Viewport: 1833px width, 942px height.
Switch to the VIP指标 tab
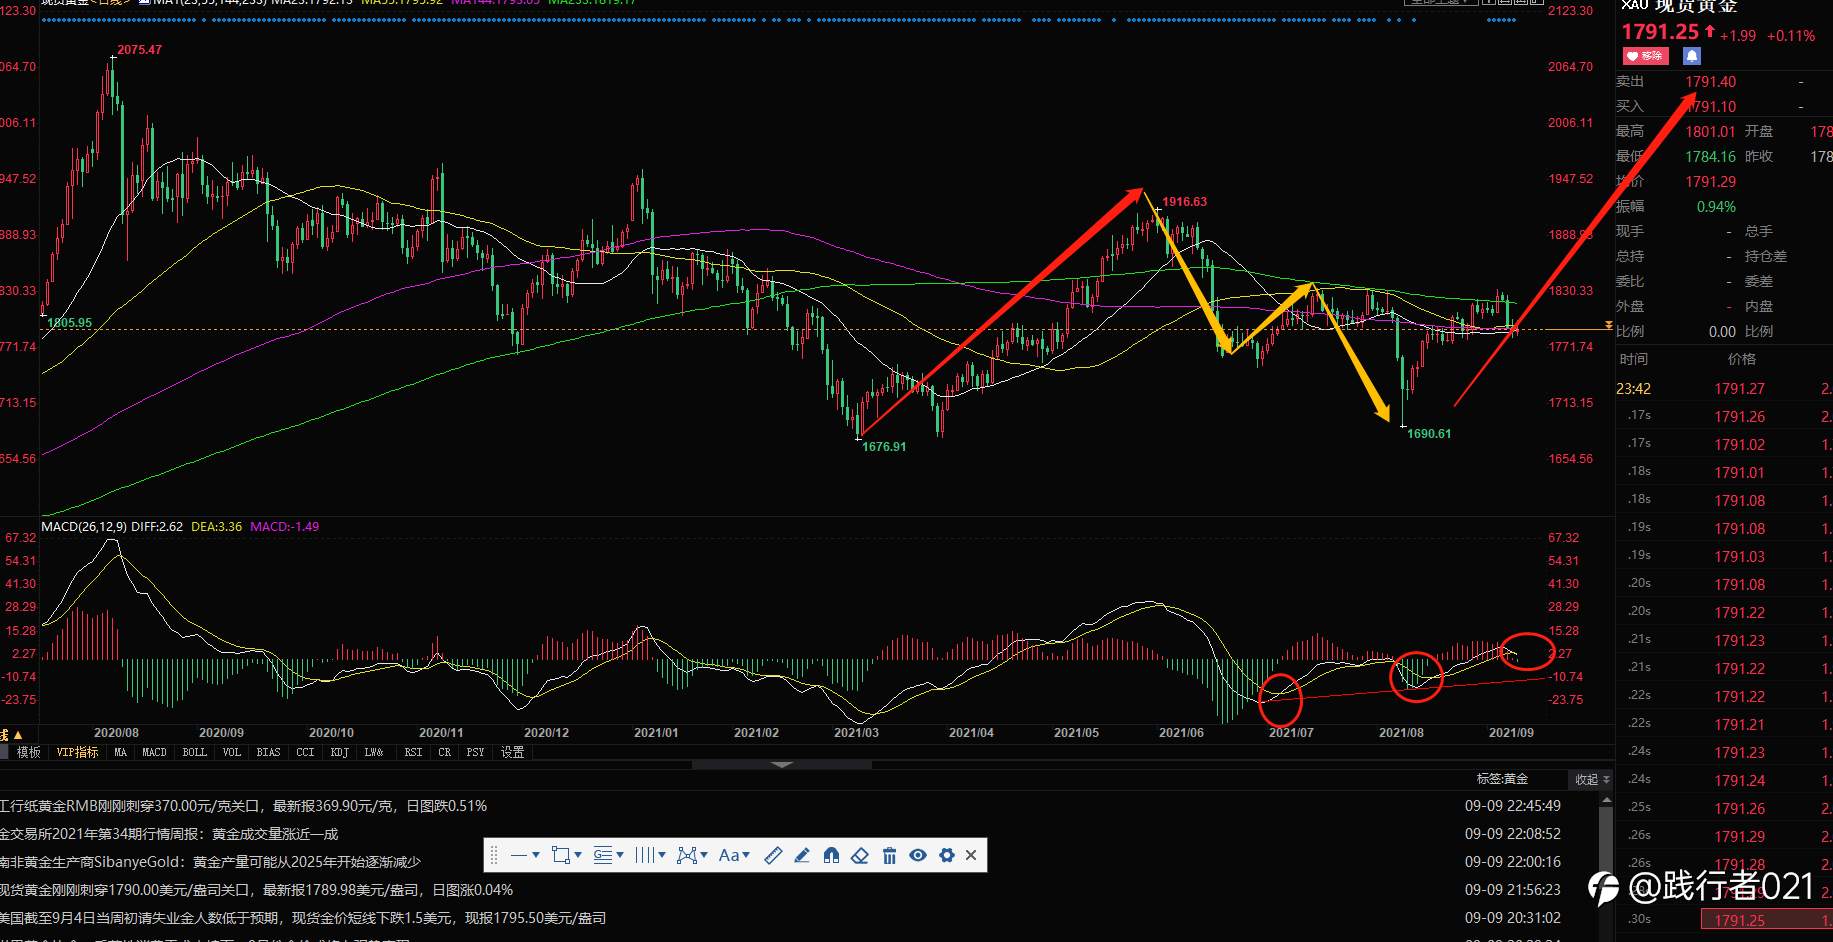click(77, 752)
